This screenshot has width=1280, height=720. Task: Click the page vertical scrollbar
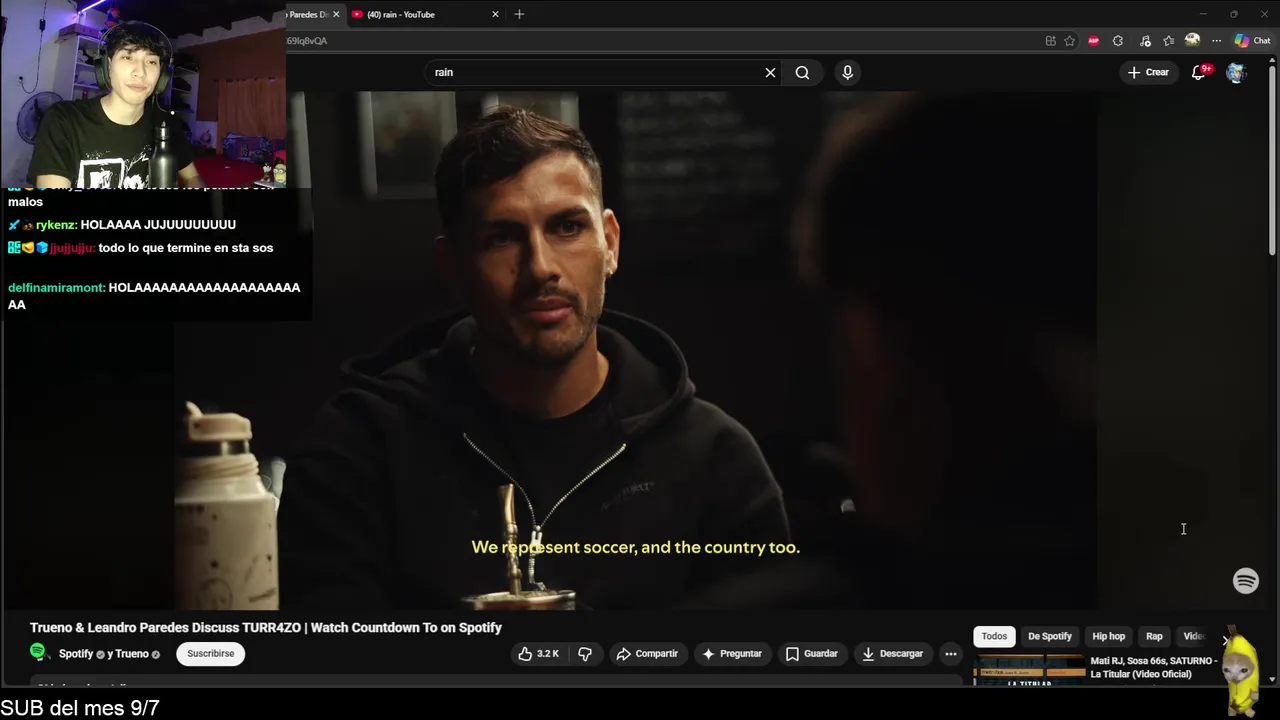tap(1272, 160)
